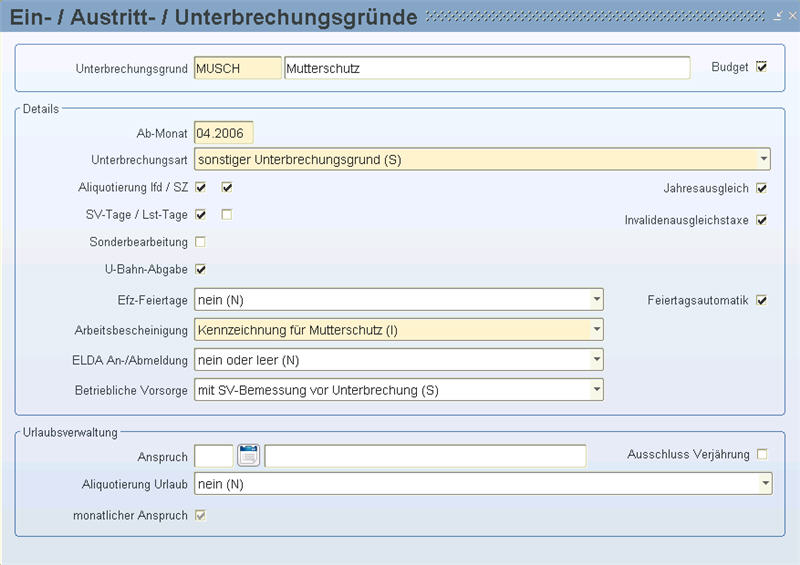Expand the Efz-Feiertage dropdown
Image resolution: width=800 pixels, height=565 pixels.
tap(596, 300)
